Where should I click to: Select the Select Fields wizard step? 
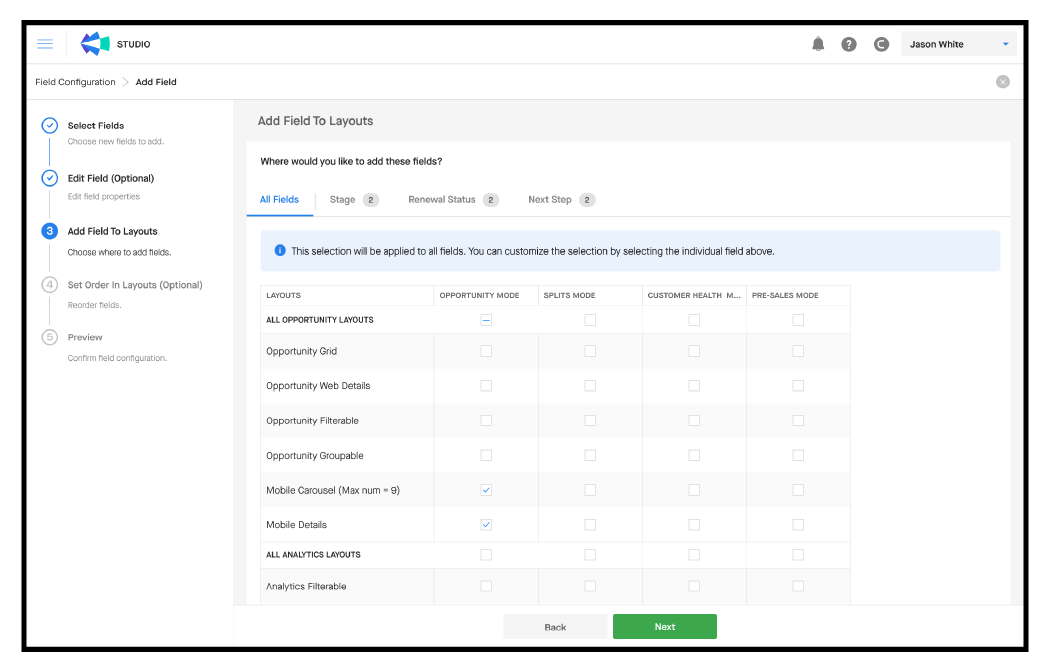pyautogui.click(x=96, y=125)
